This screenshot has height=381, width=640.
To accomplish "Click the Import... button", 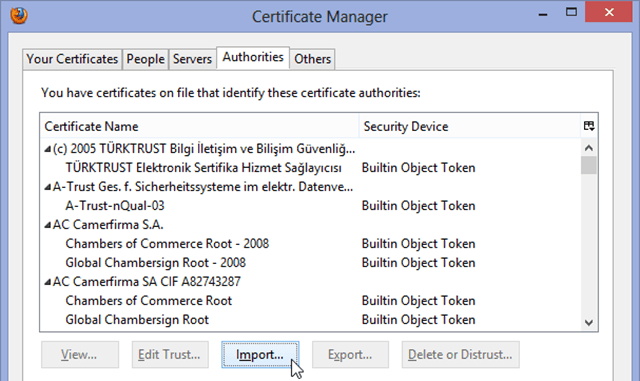I will point(260,354).
